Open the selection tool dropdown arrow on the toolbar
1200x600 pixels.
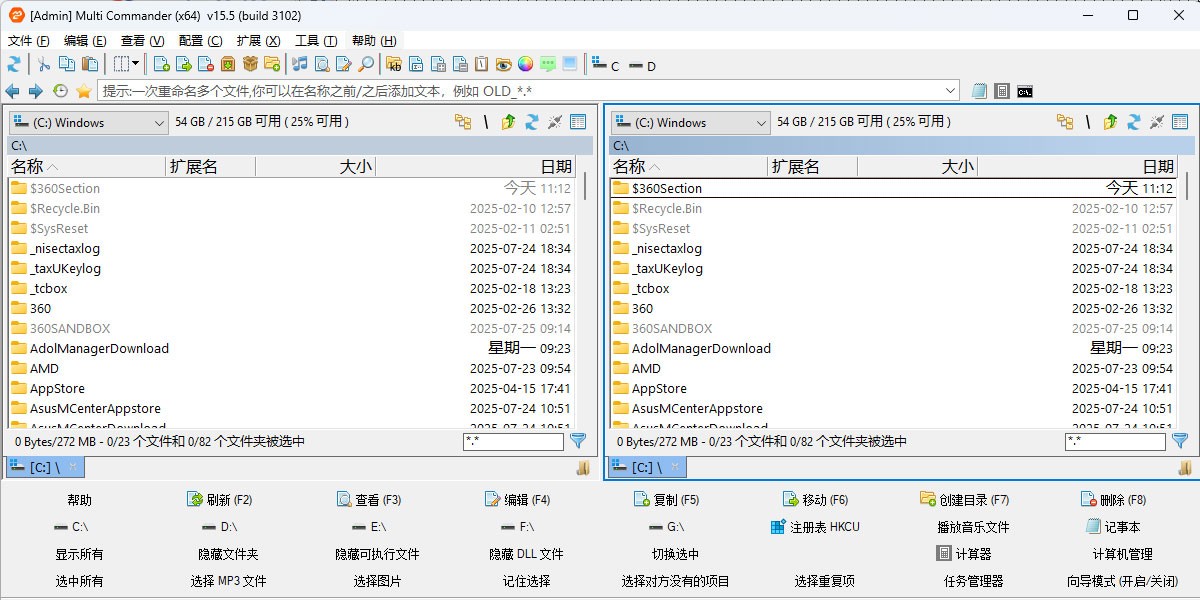coord(137,64)
